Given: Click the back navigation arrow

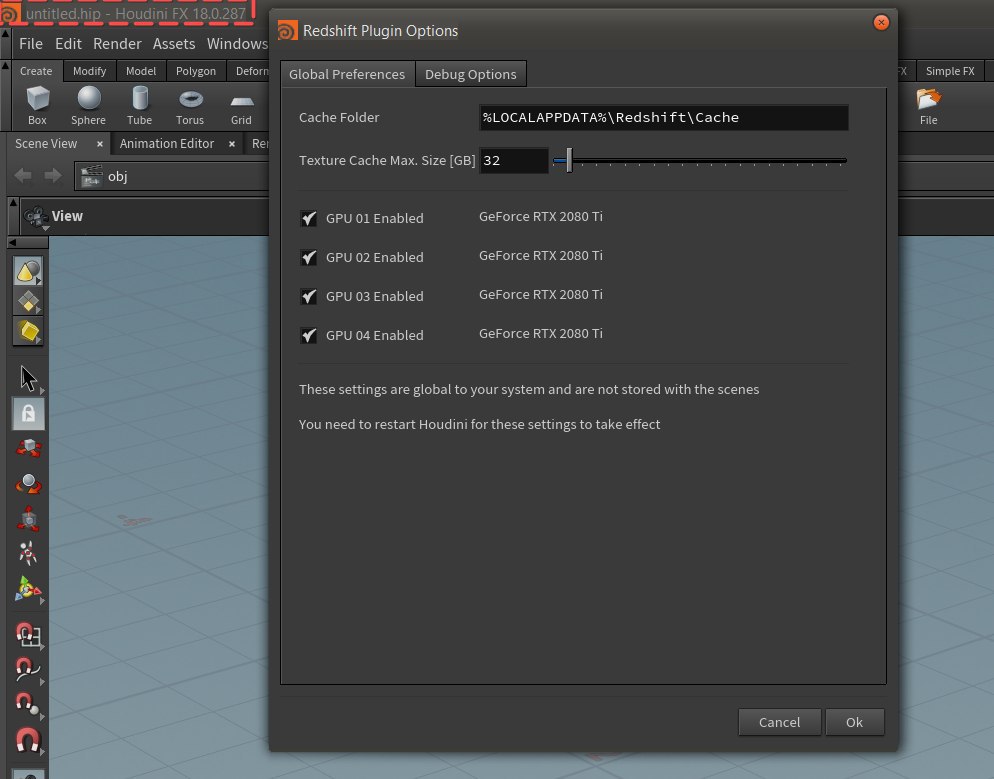Looking at the screenshot, I should pyautogui.click(x=23, y=176).
